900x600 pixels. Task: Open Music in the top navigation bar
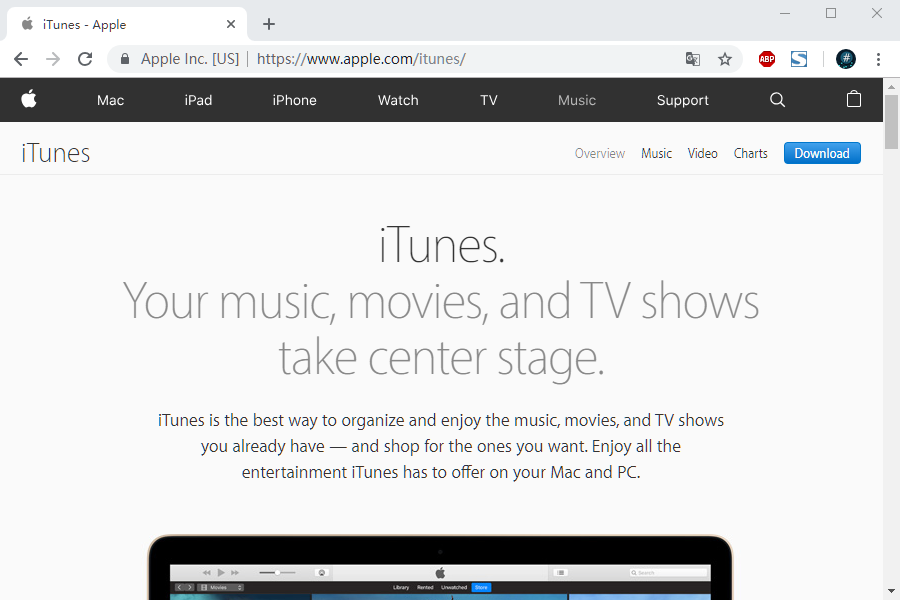[x=577, y=100]
